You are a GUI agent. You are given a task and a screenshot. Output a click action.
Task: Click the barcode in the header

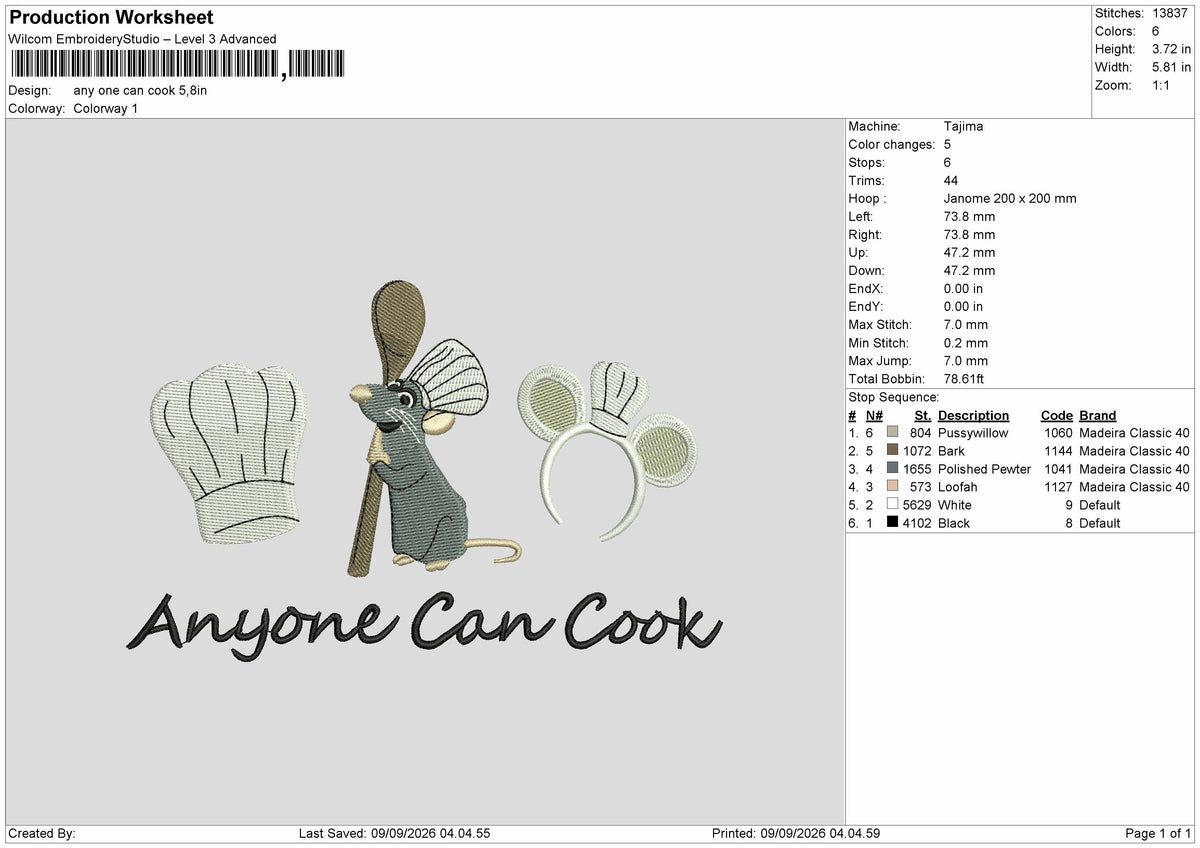click(177, 66)
